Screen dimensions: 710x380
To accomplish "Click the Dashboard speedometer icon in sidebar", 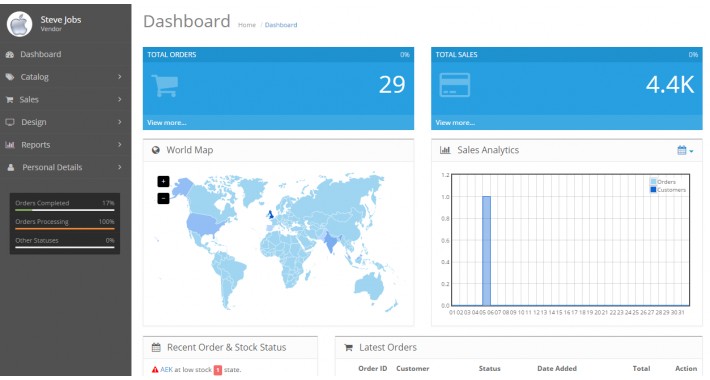I will (x=10, y=54).
